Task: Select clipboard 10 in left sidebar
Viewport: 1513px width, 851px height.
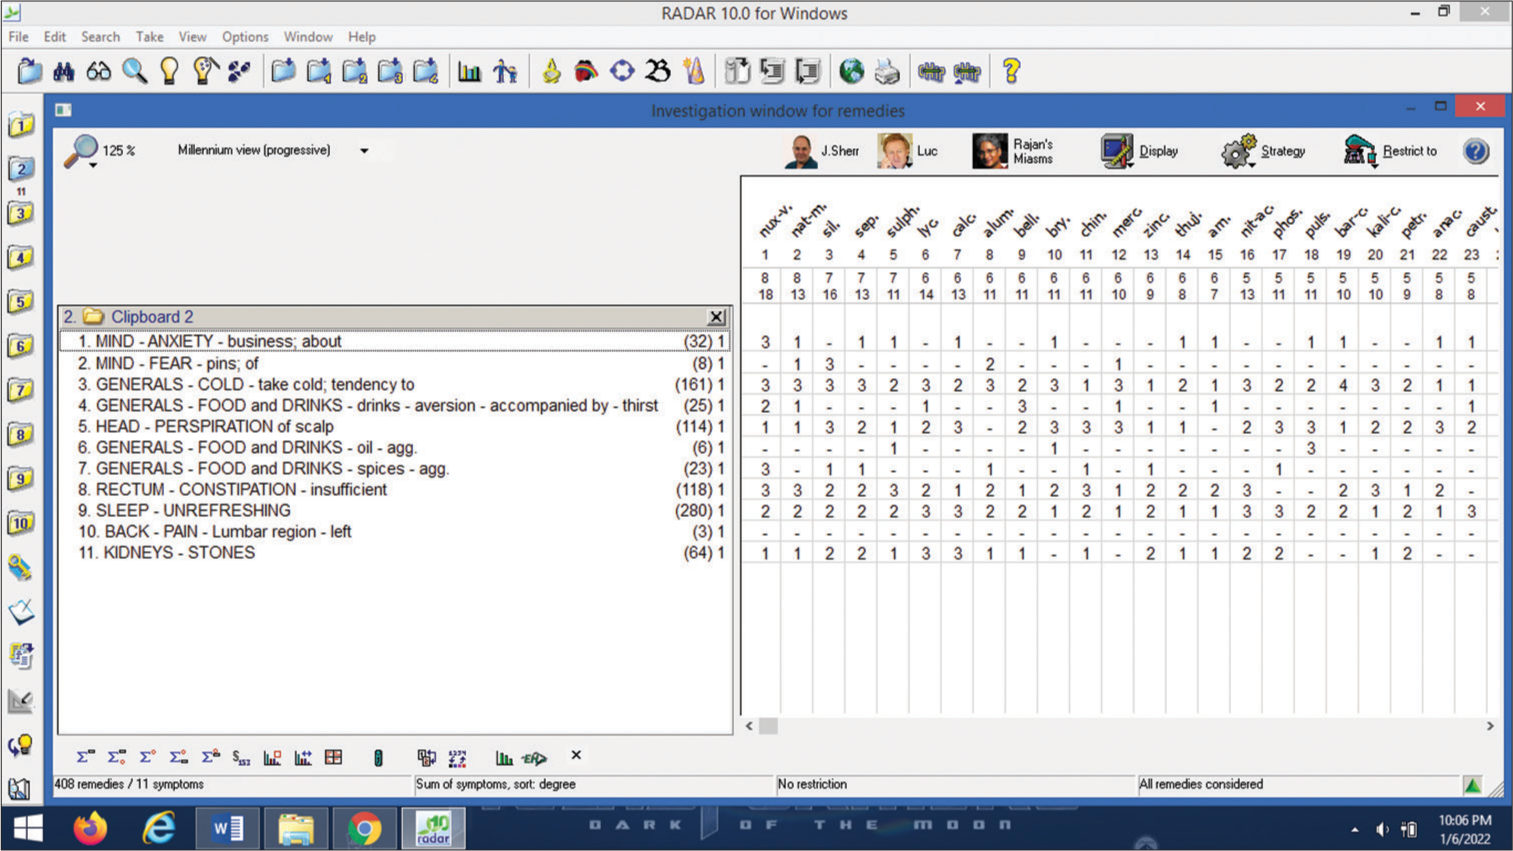Action: click(x=21, y=522)
